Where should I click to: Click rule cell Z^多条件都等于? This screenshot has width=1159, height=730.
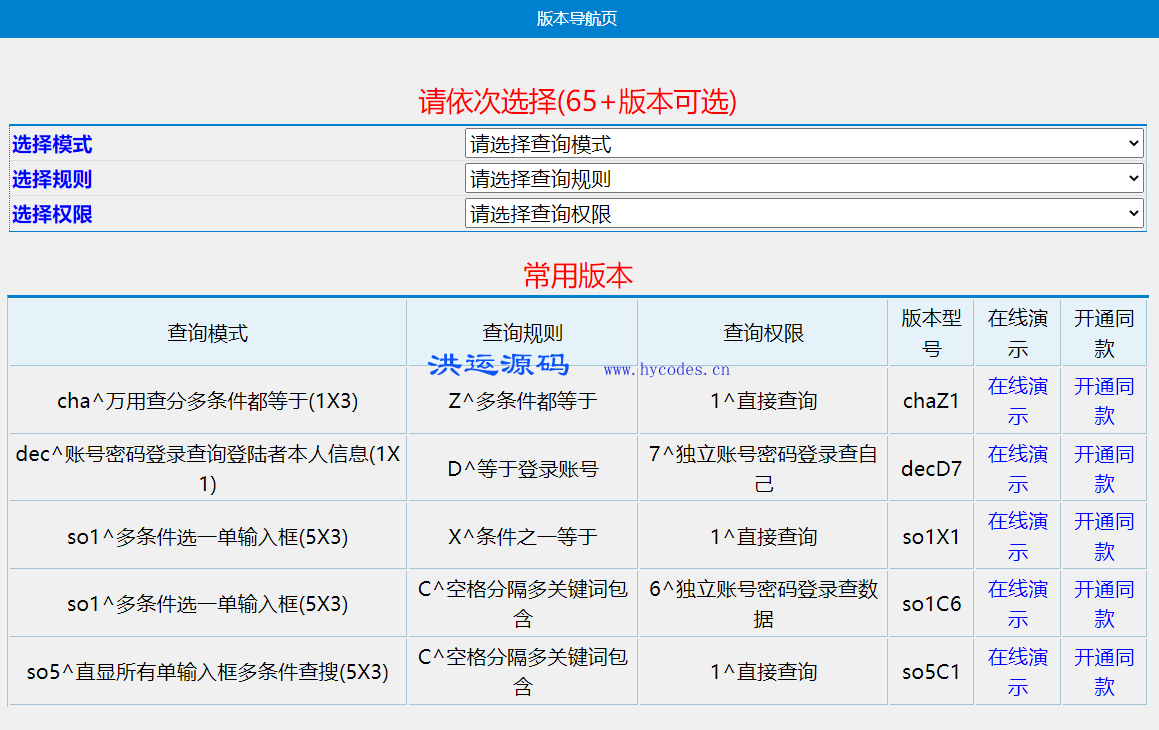tap(523, 400)
